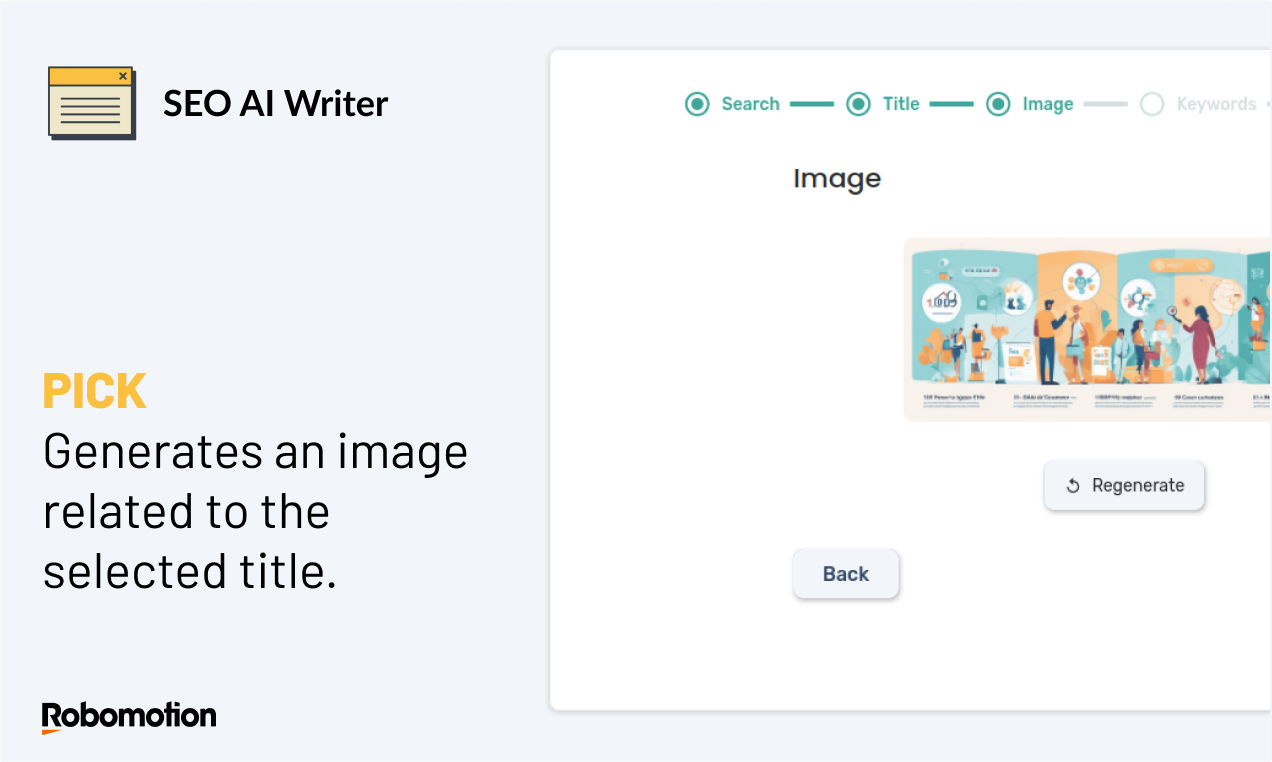
Task: Click the Robomotion logo
Action: 129,717
